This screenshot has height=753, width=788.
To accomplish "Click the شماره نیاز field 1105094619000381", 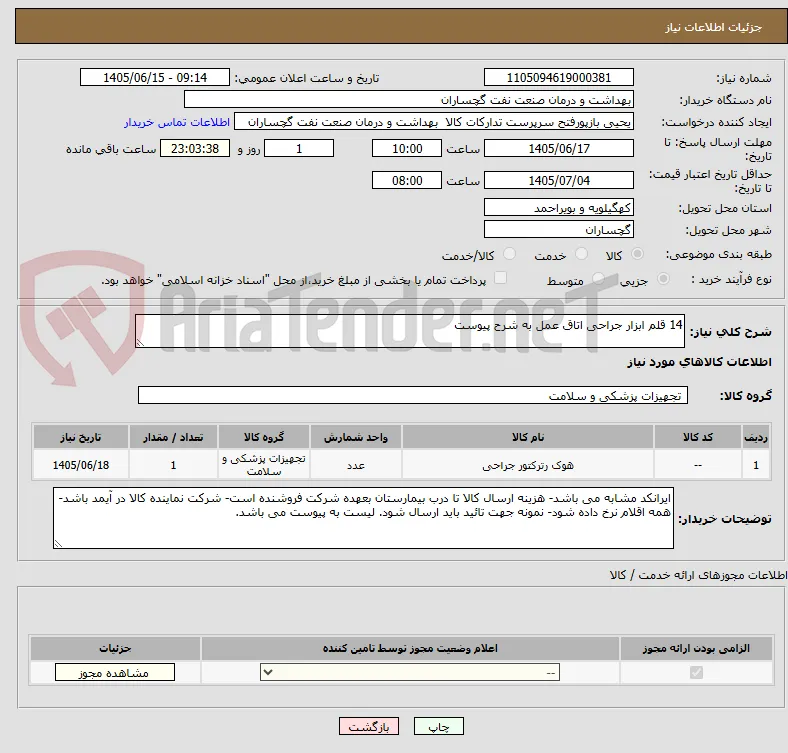I will 559,77.
